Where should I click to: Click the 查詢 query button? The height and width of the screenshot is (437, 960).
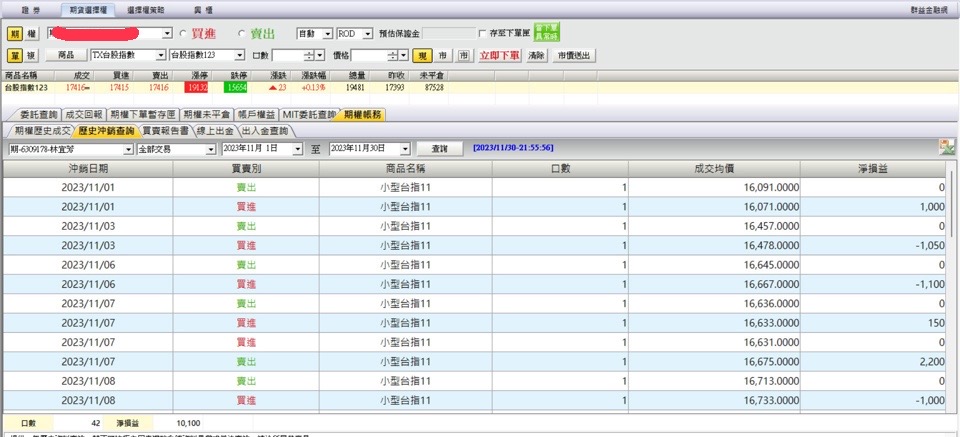[x=440, y=149]
